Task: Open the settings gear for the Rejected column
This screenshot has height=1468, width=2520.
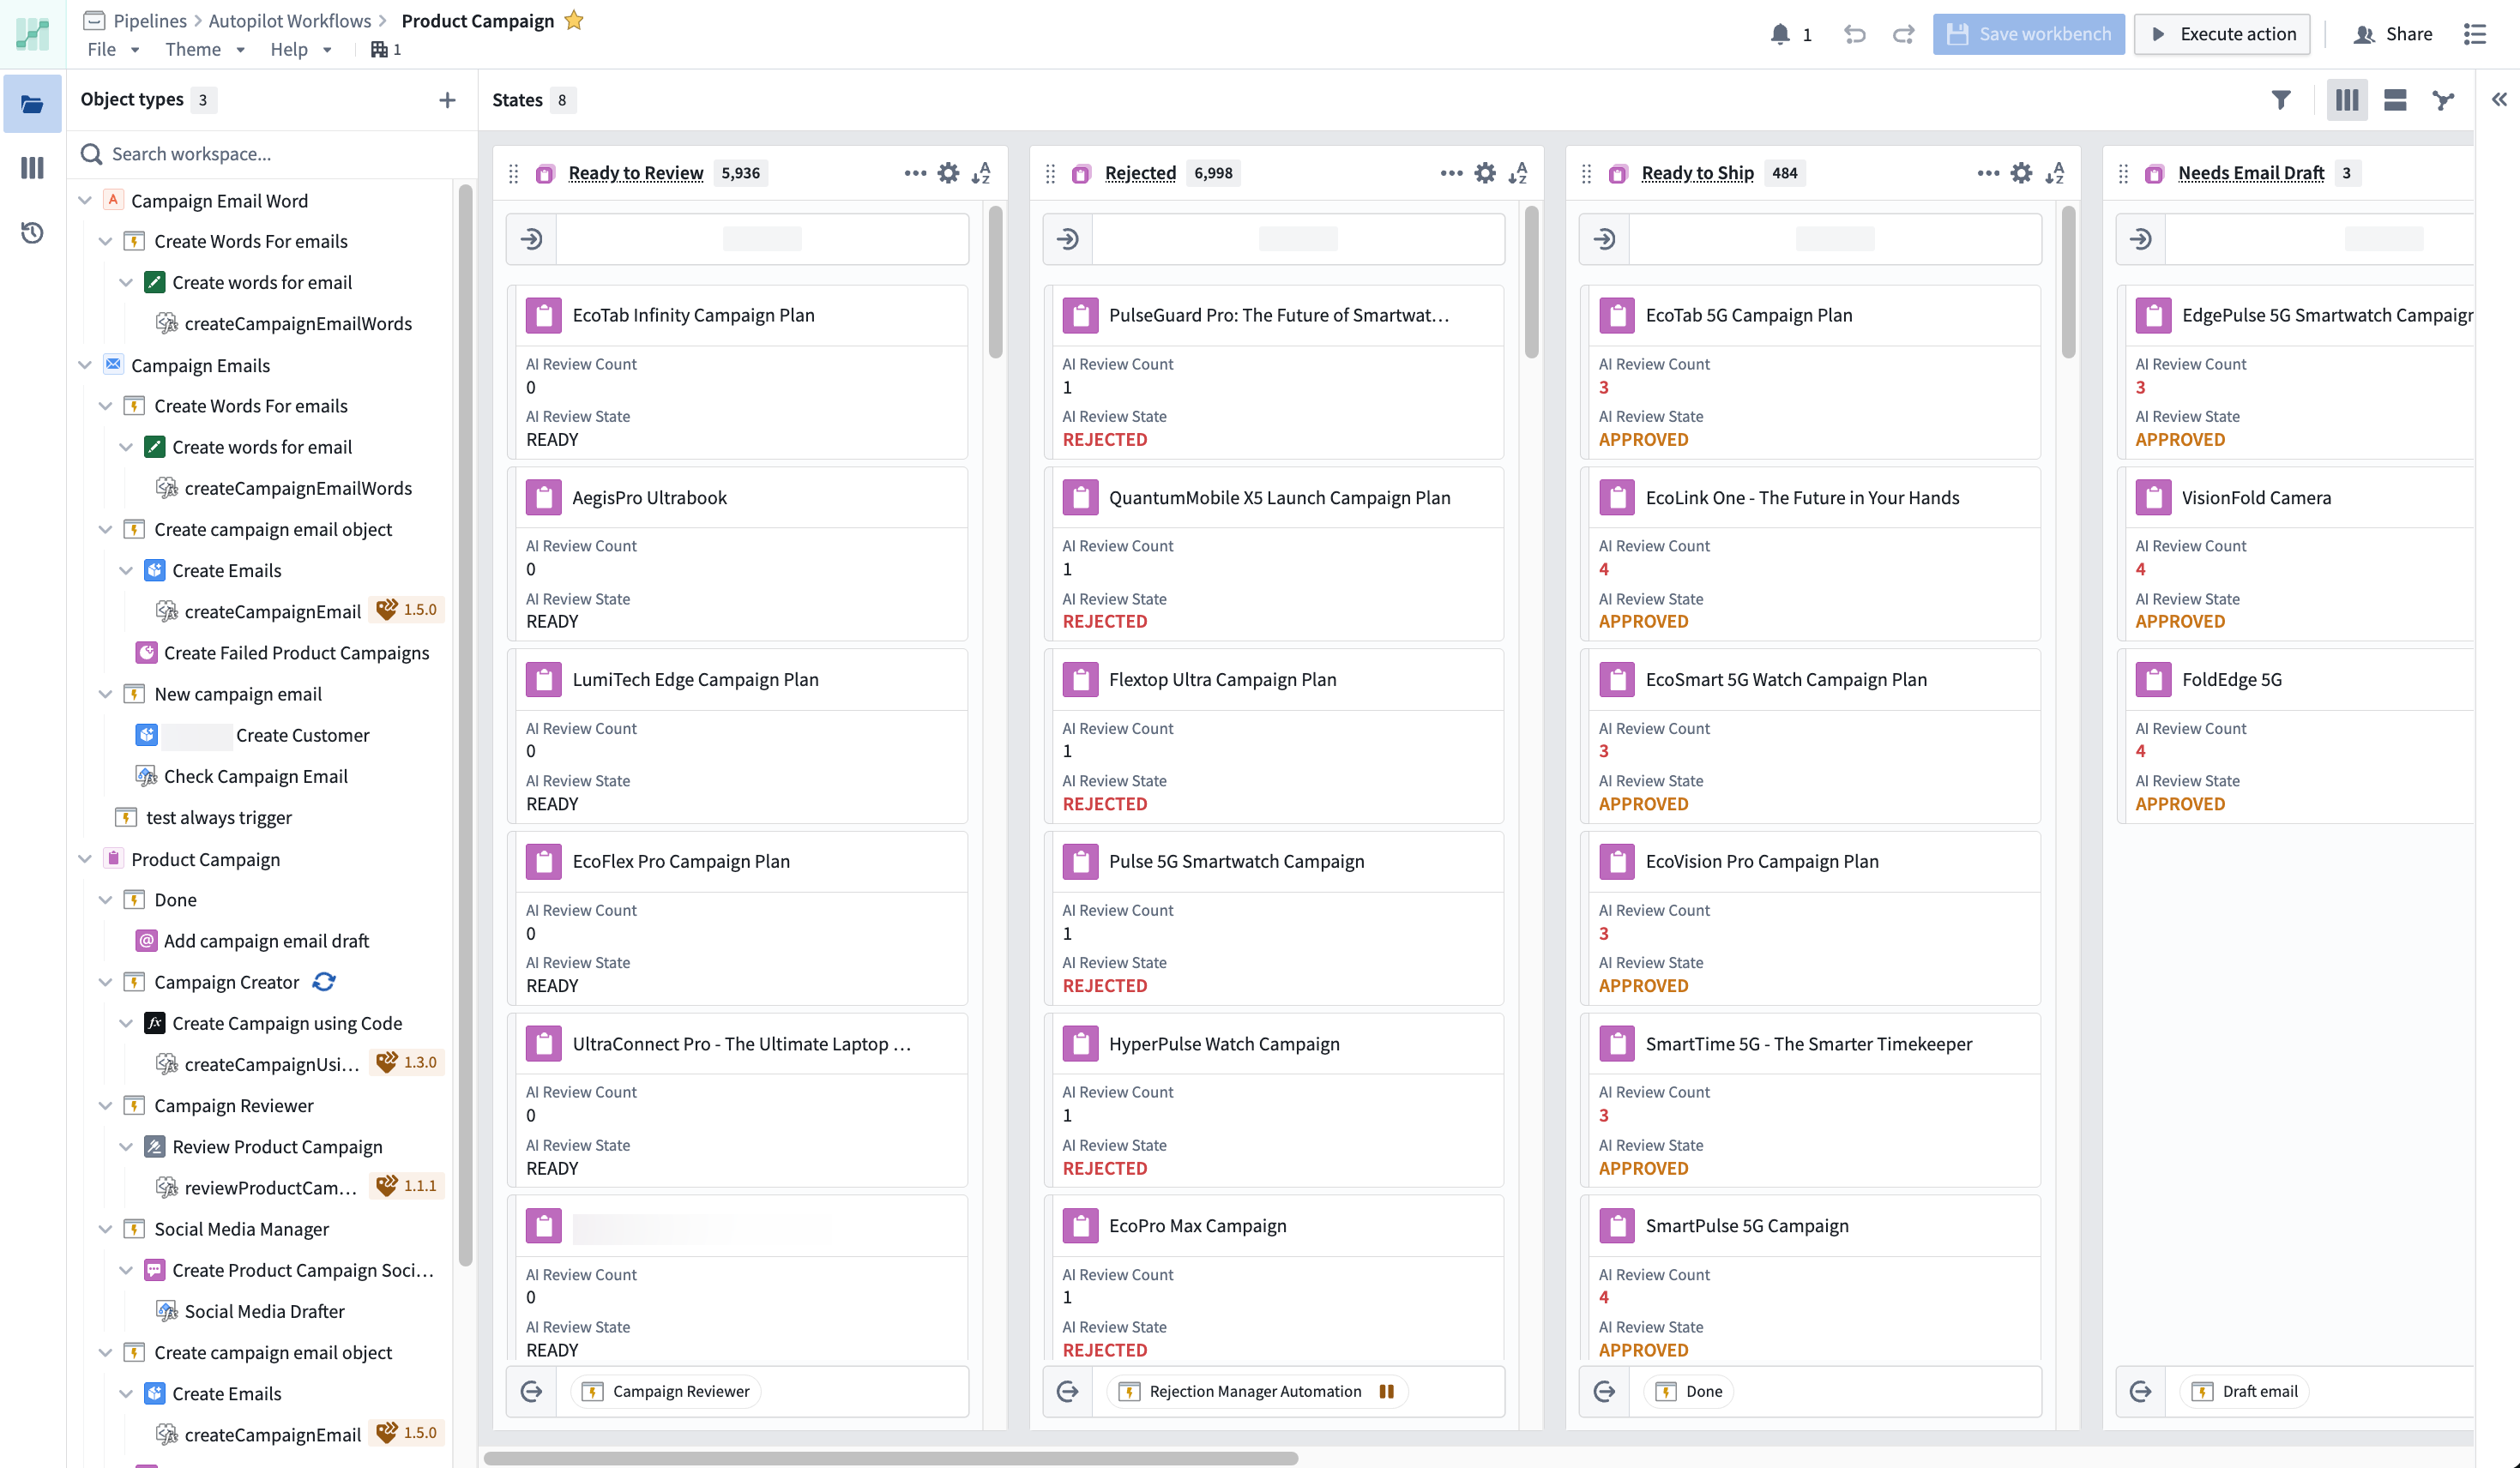Action: [1484, 172]
